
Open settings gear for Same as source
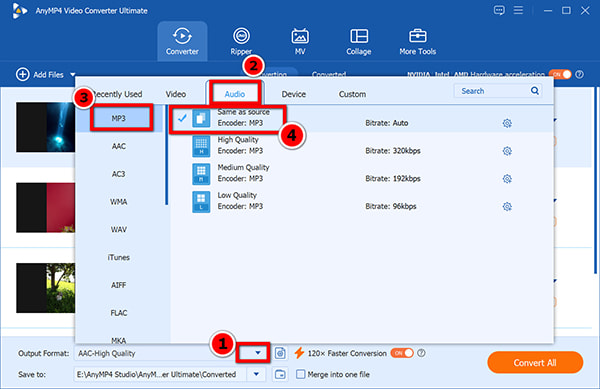[x=507, y=123]
